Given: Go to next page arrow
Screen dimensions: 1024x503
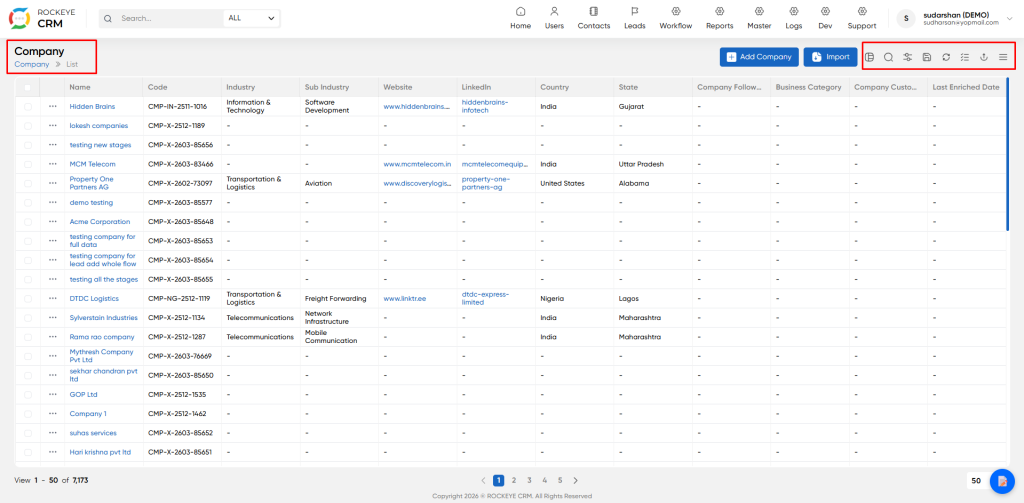Looking at the screenshot, I should 575,480.
